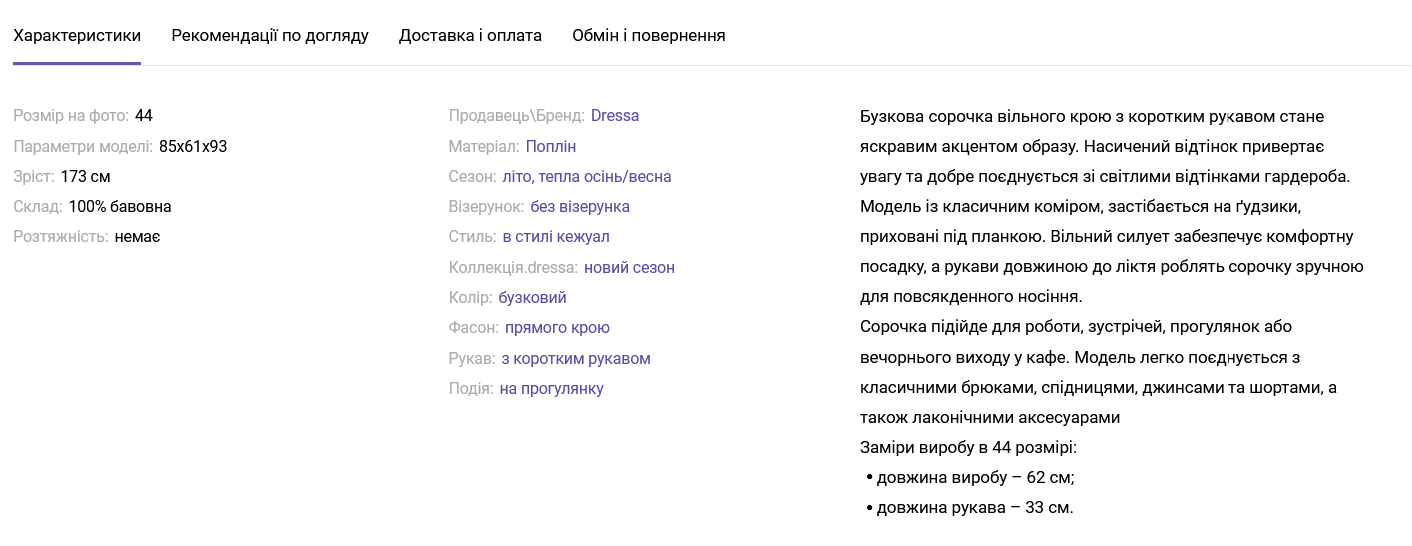This screenshot has width=1412, height=546.
Task: Click the Матеріал label
Action: 484,147
